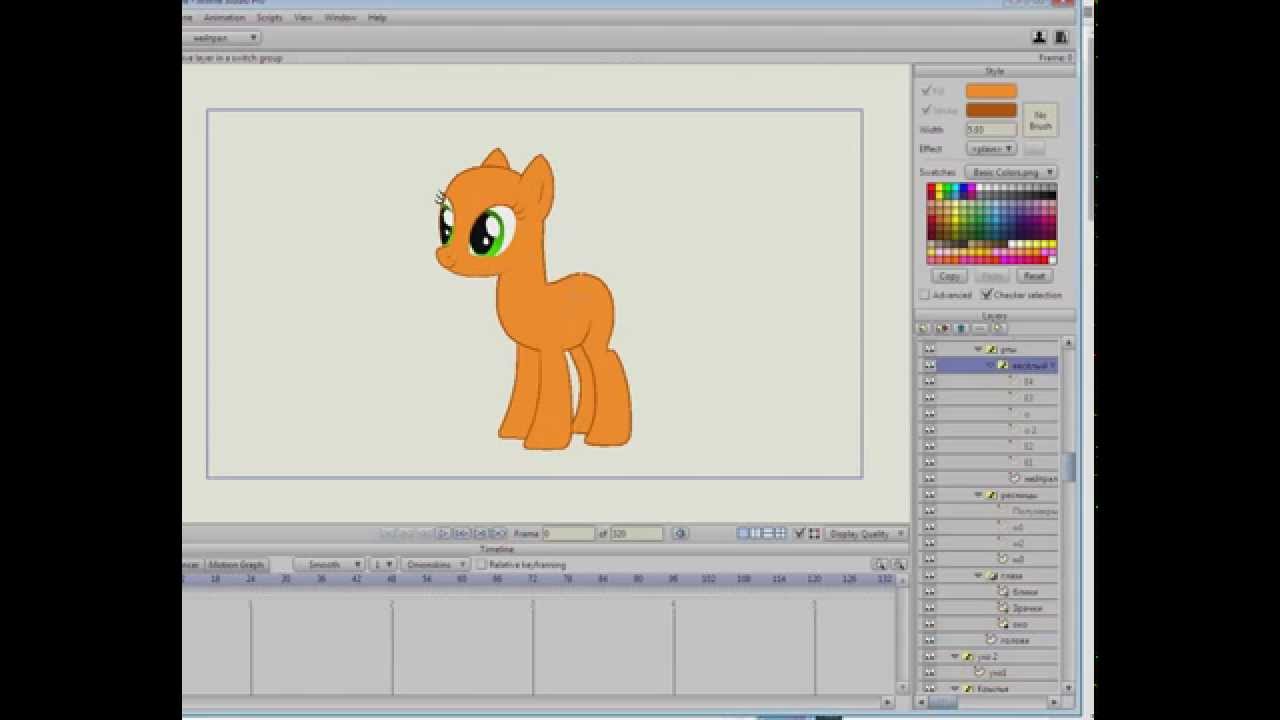Open the Help menu
Viewport: 1280px width, 720px height.
377,18
